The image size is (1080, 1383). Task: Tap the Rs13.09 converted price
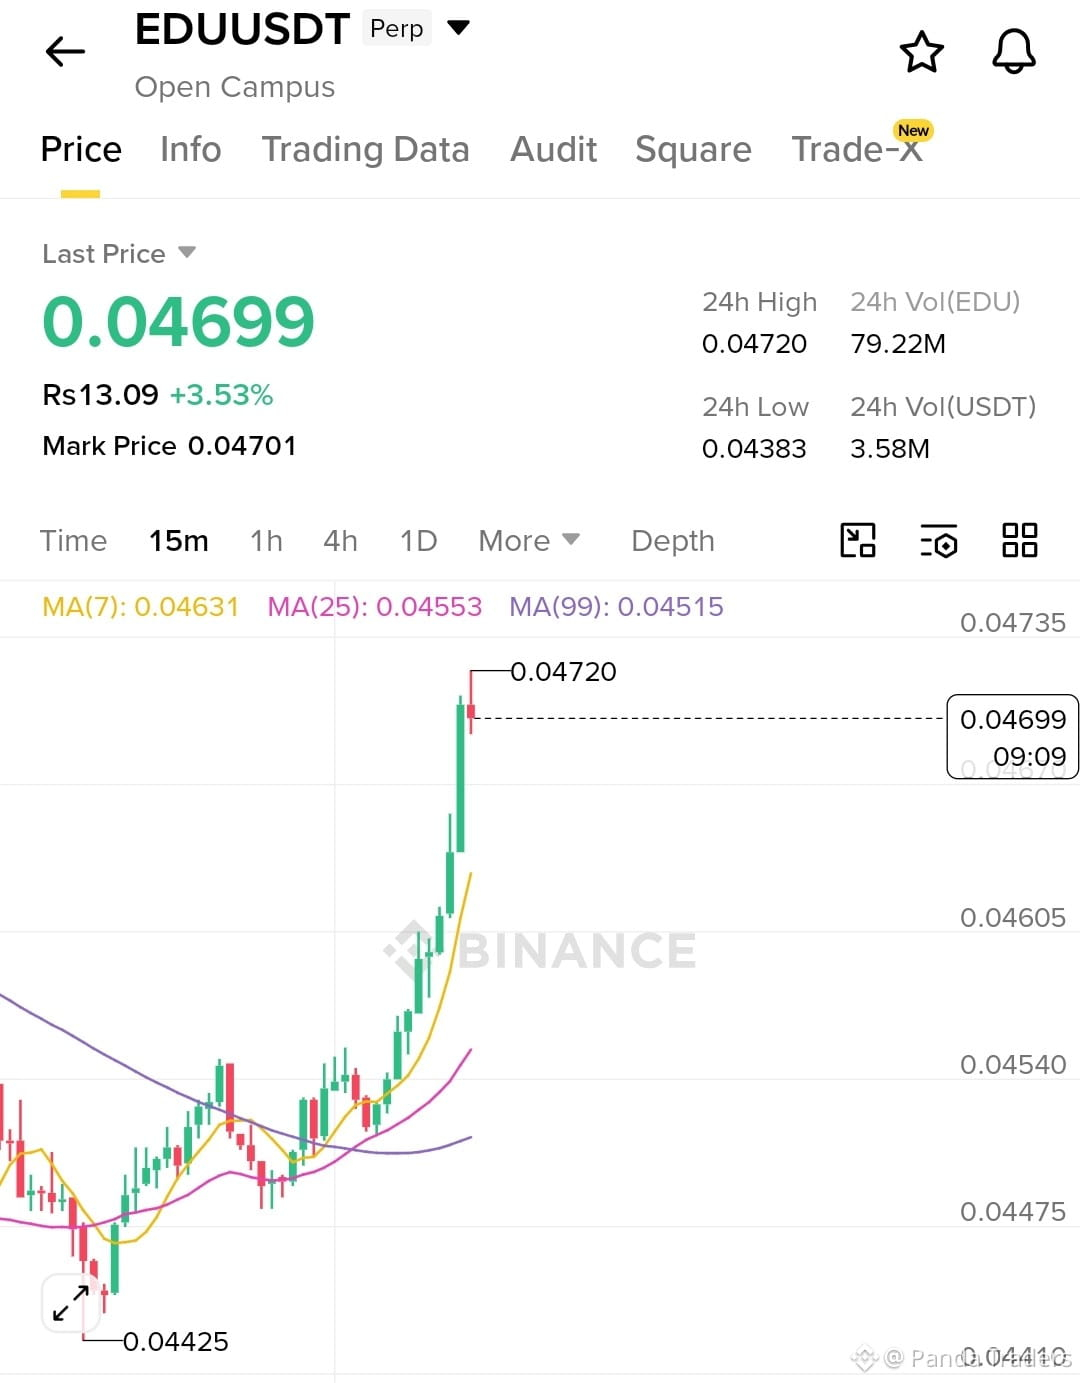point(100,394)
